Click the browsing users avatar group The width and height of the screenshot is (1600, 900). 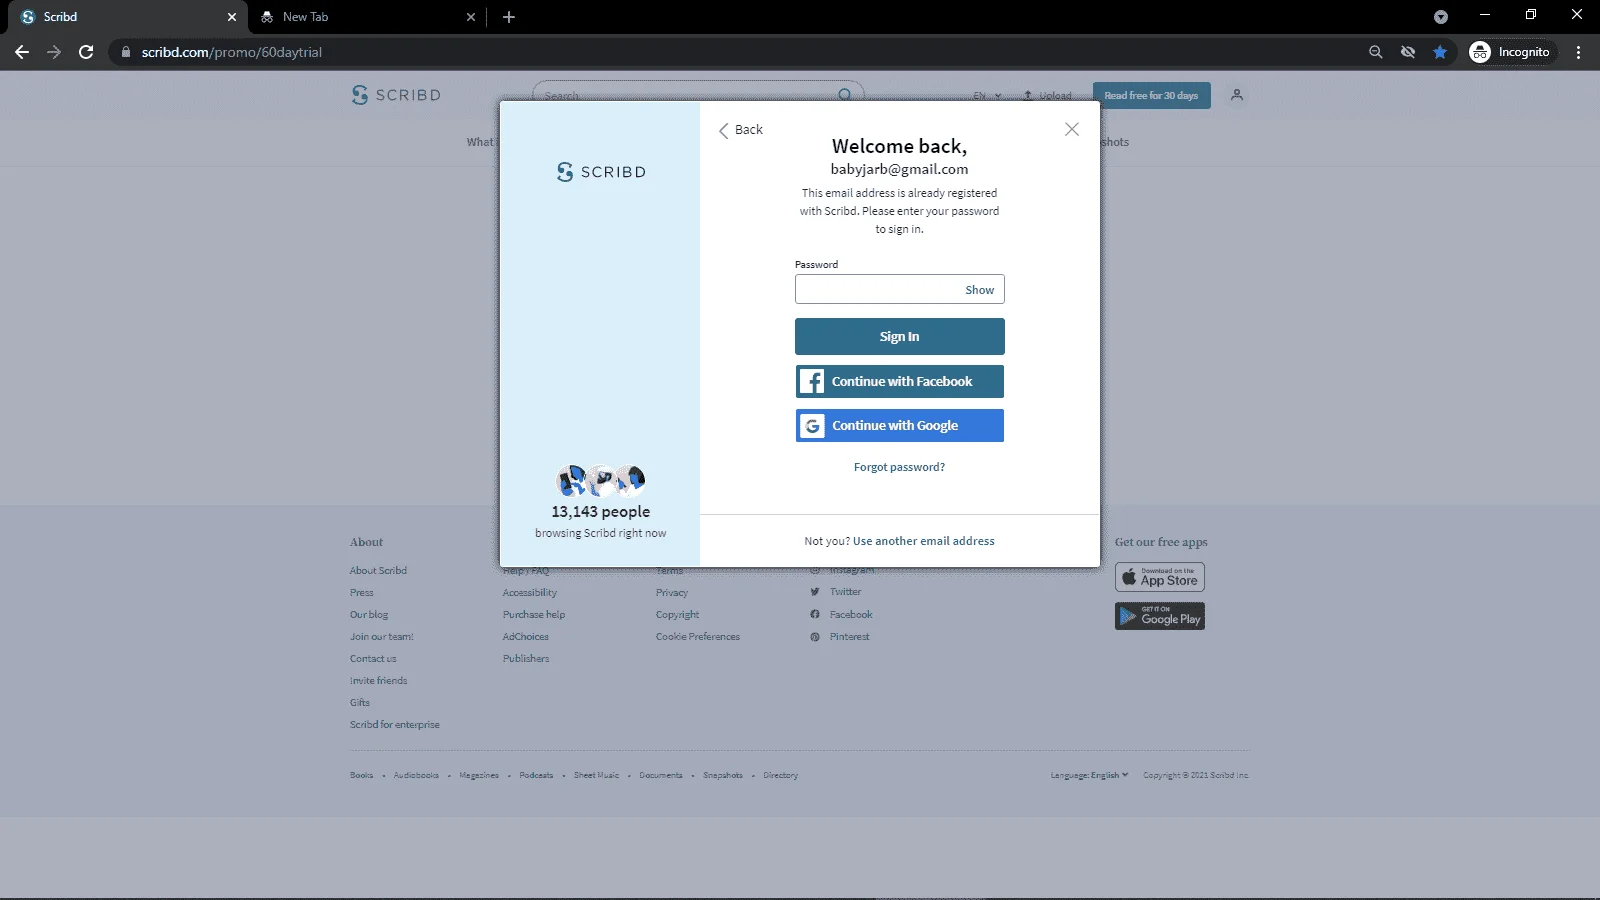600,481
